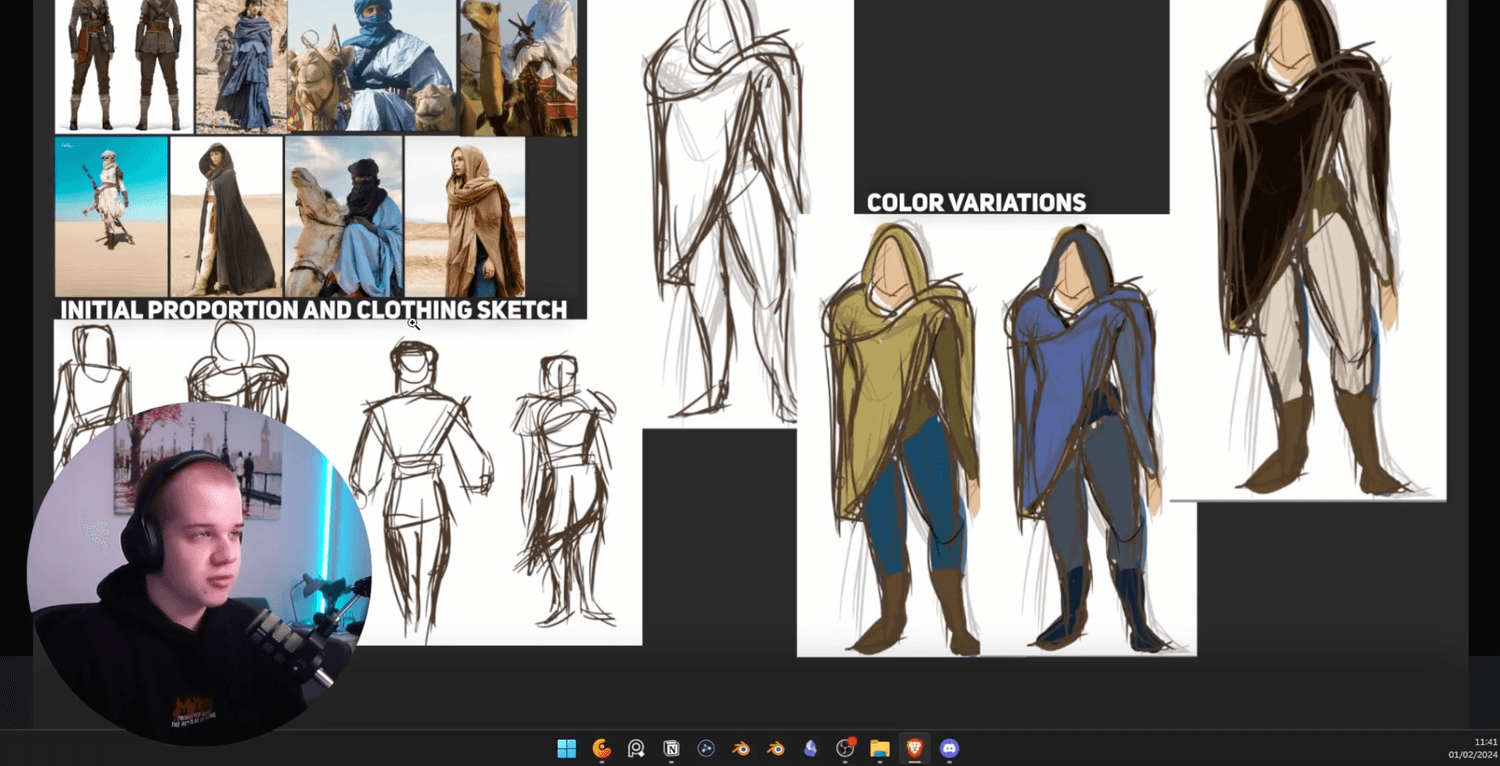Click reference photo of woman in tan shawl
The width and height of the screenshot is (1500, 766).
pos(465,216)
